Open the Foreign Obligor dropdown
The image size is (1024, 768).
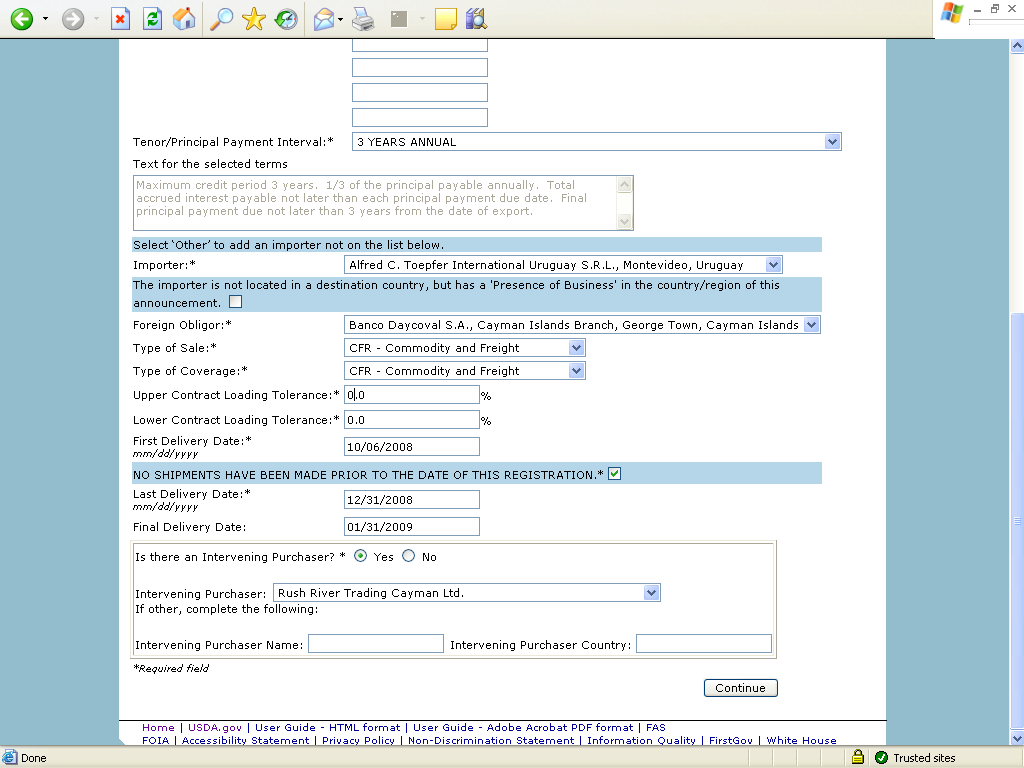pyautogui.click(x=811, y=325)
